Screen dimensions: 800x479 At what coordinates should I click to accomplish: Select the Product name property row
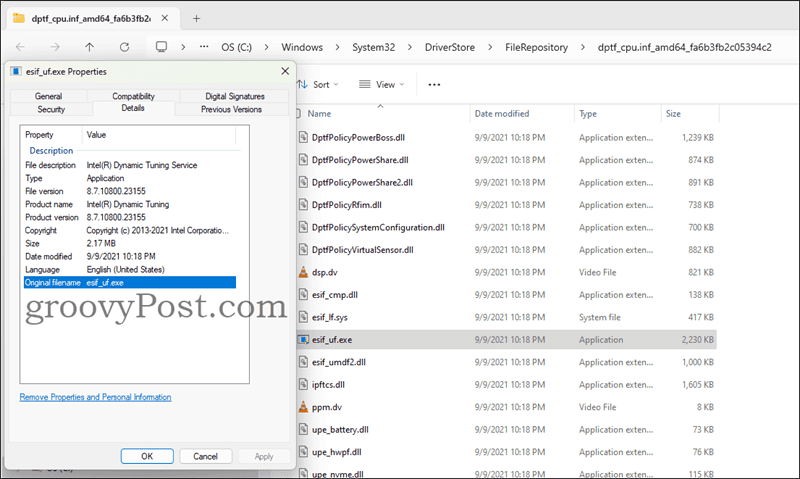click(130, 204)
